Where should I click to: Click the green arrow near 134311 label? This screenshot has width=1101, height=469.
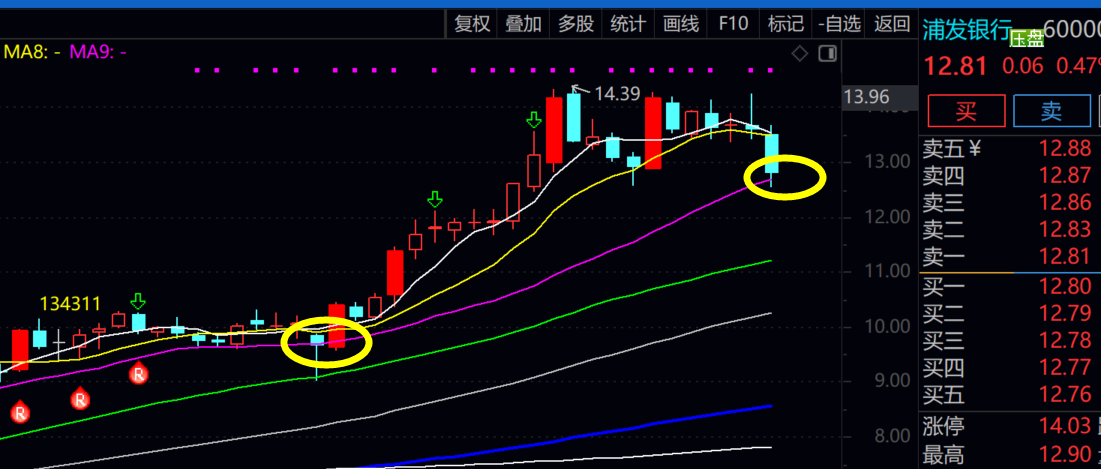click(x=138, y=301)
